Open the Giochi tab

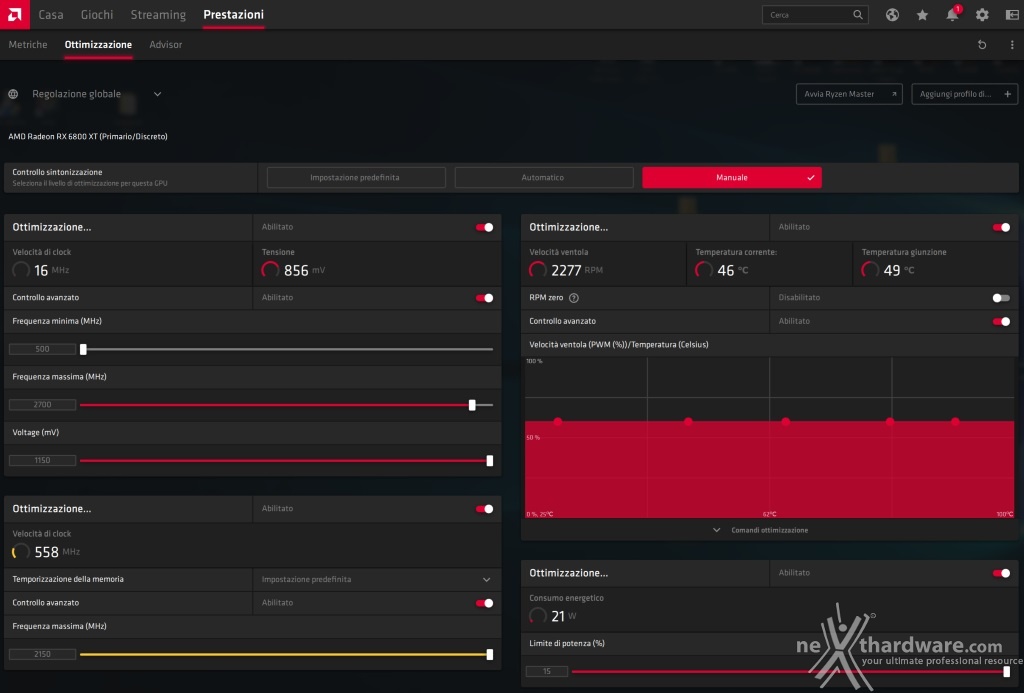pos(97,14)
